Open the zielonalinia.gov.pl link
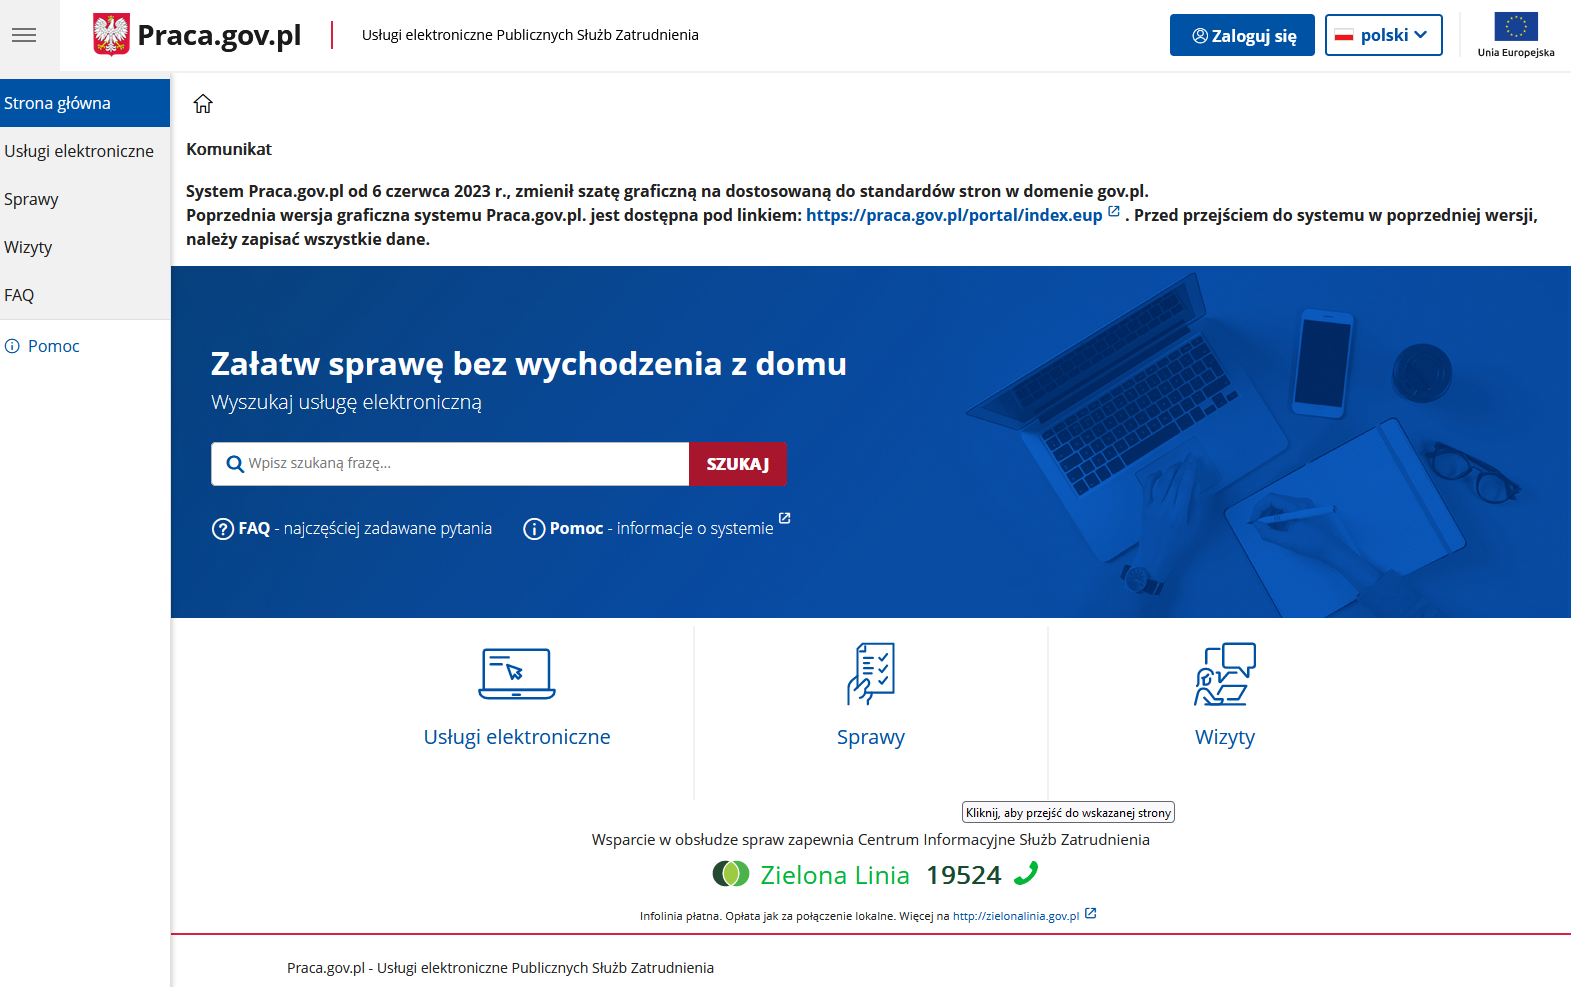Image resolution: width=1571 pixels, height=987 pixels. 1016,916
